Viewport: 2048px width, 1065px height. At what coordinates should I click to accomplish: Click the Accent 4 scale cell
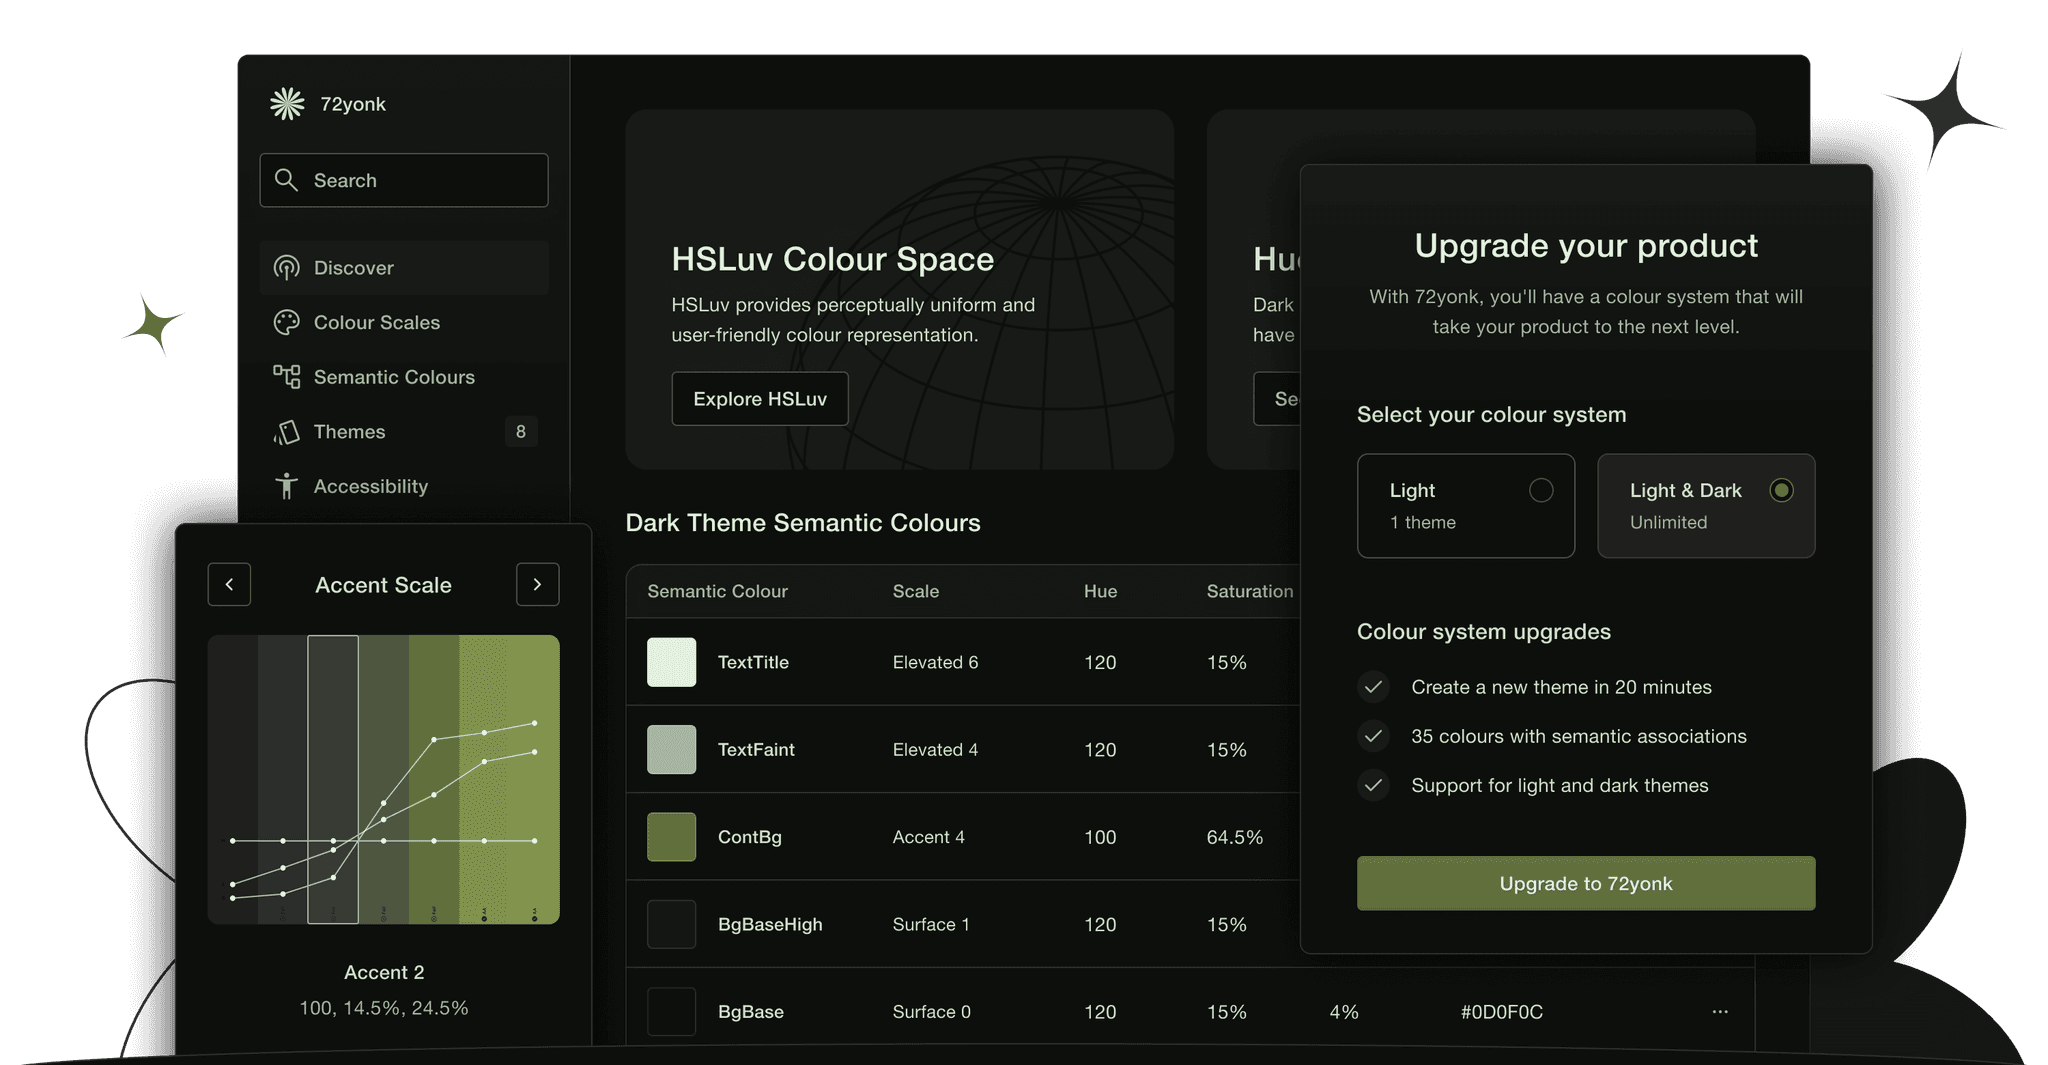coord(929,837)
